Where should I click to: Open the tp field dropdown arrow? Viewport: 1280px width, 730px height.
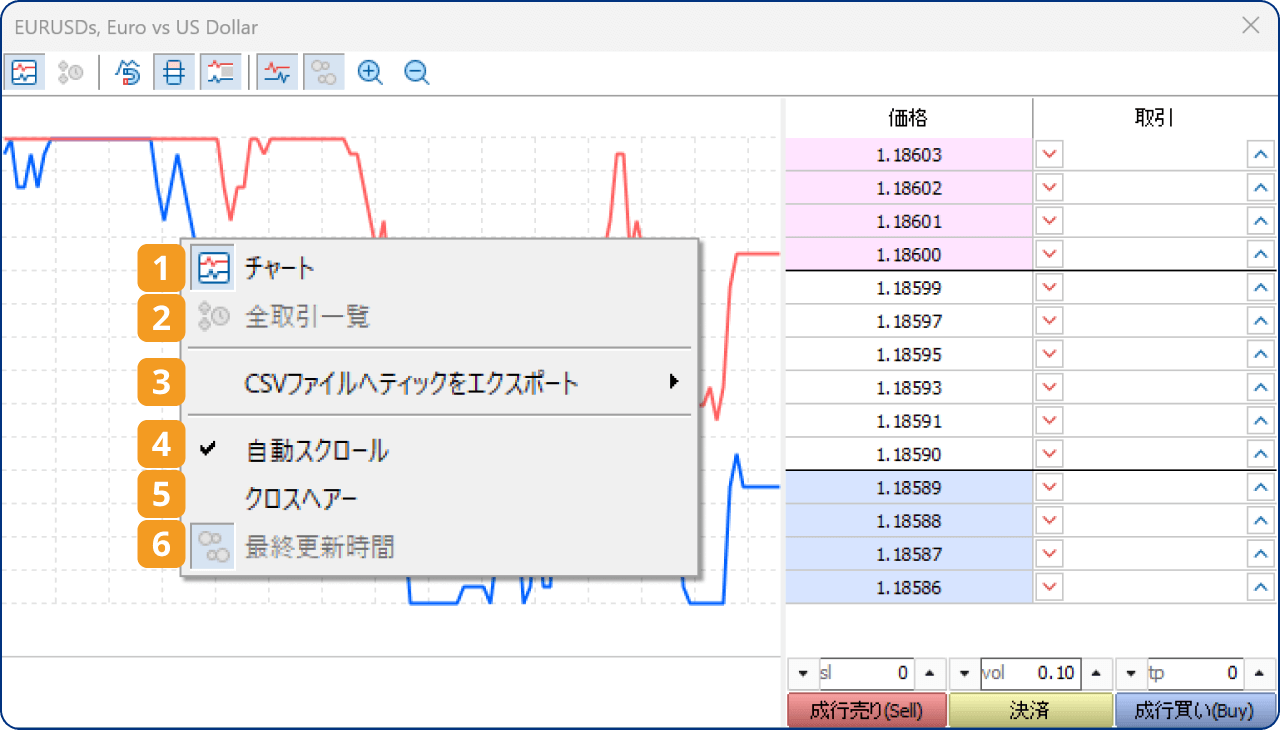click(x=1129, y=673)
